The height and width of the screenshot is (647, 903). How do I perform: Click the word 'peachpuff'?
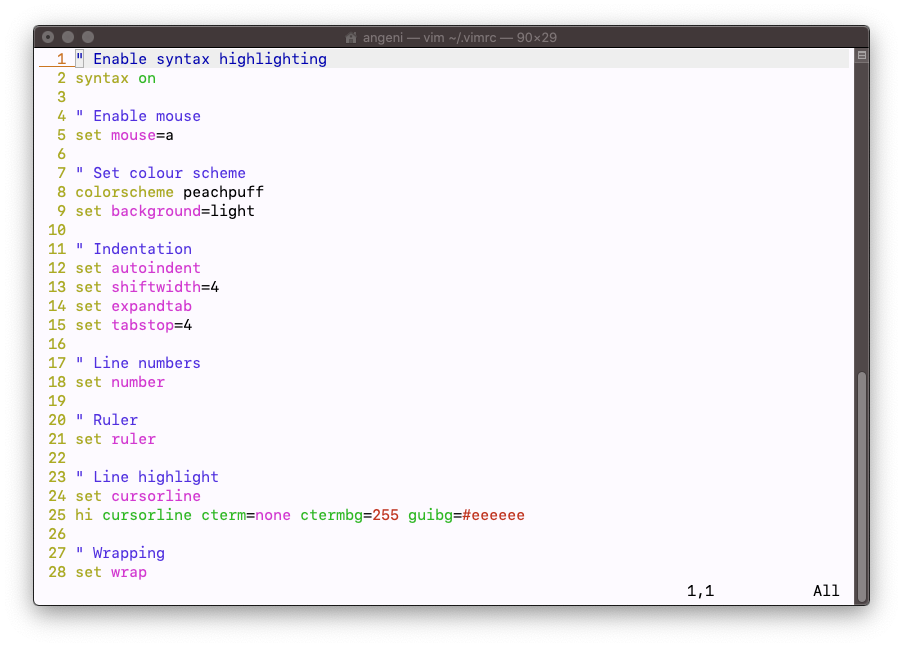tap(223, 192)
